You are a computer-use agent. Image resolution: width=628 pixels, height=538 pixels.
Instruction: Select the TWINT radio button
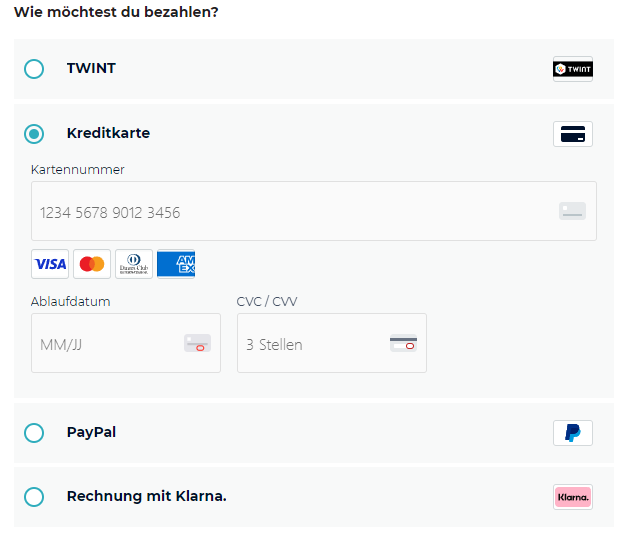tap(34, 69)
